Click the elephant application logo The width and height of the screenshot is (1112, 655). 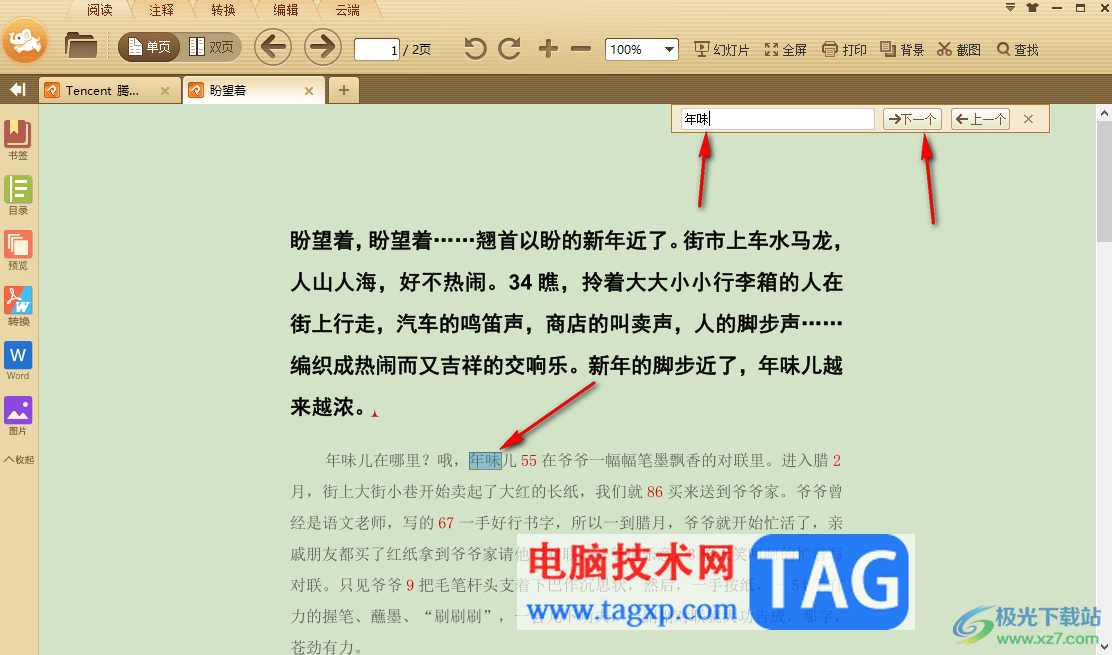tap(25, 42)
